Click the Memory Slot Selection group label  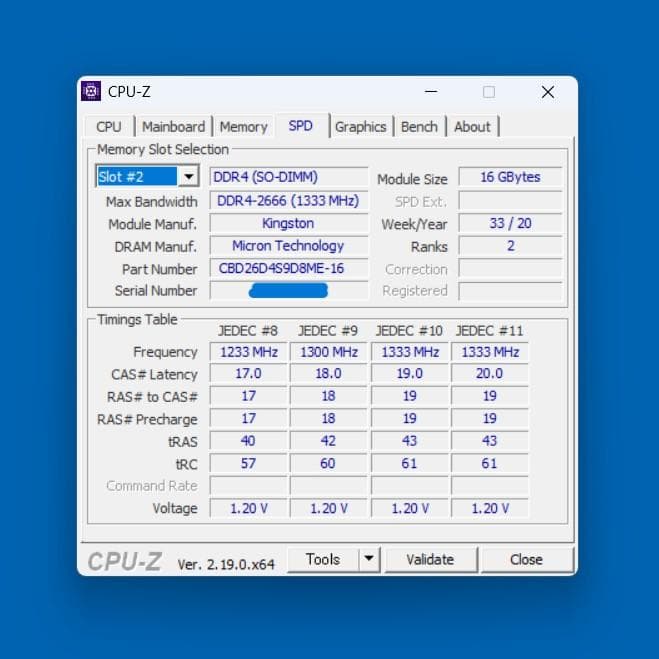163,149
